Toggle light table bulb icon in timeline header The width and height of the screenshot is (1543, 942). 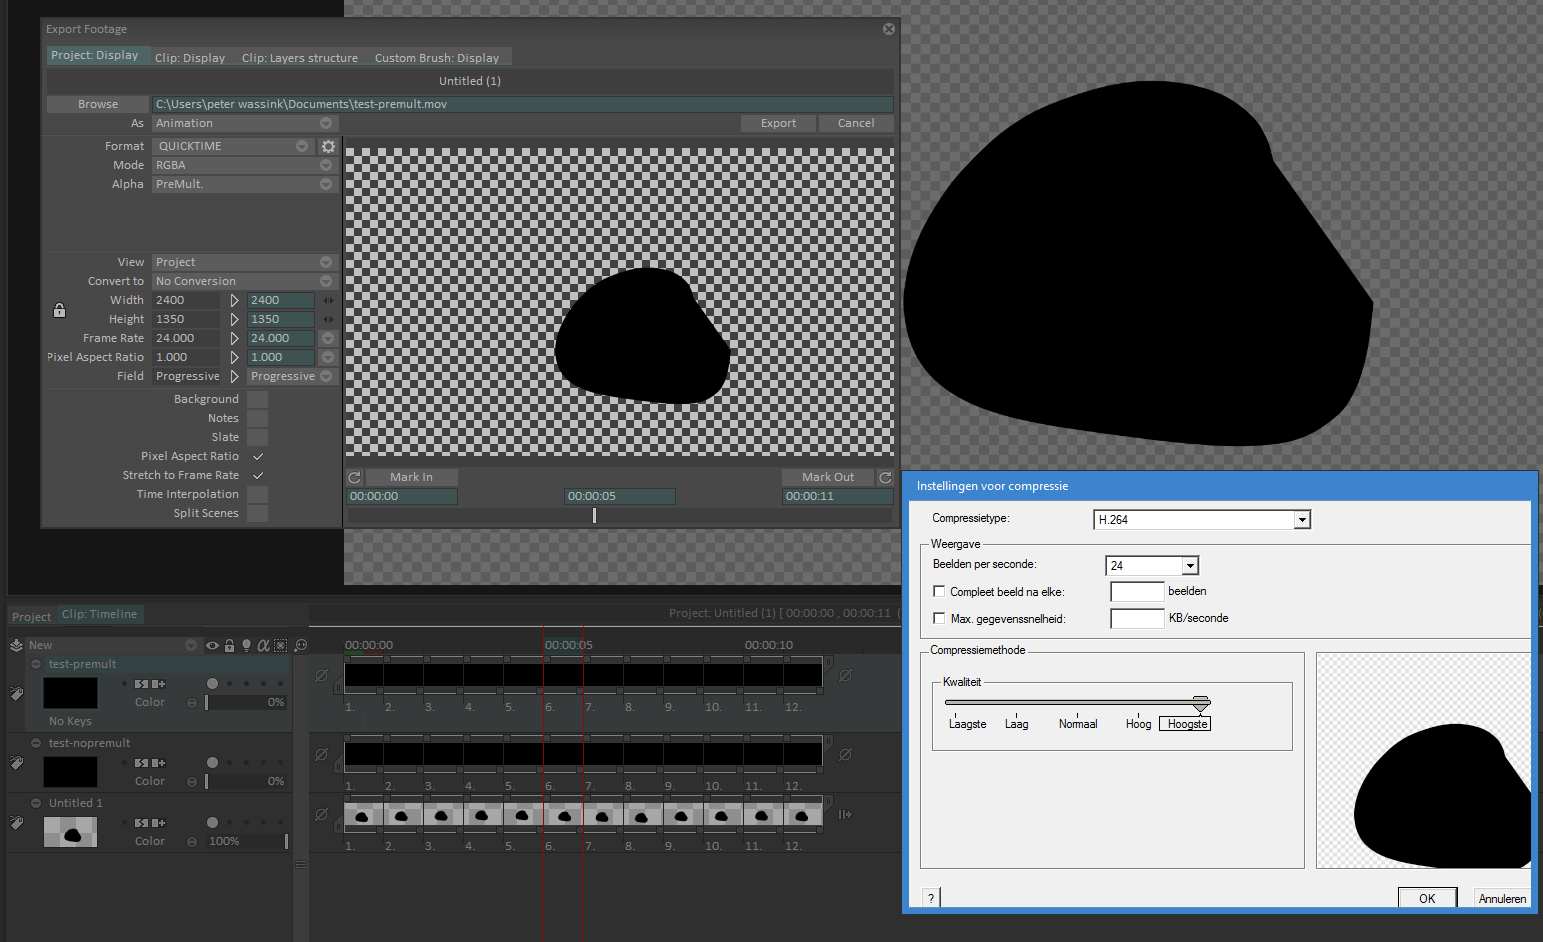(x=246, y=645)
